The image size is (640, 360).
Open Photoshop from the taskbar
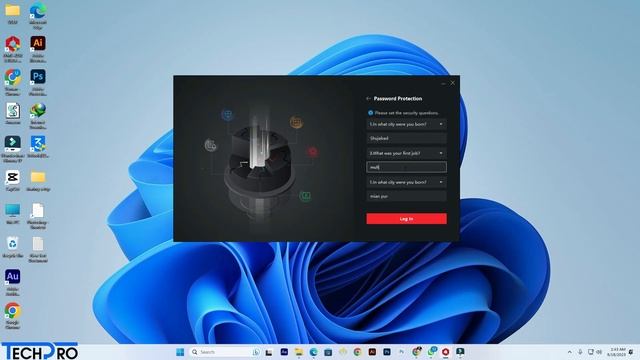tap(387, 352)
